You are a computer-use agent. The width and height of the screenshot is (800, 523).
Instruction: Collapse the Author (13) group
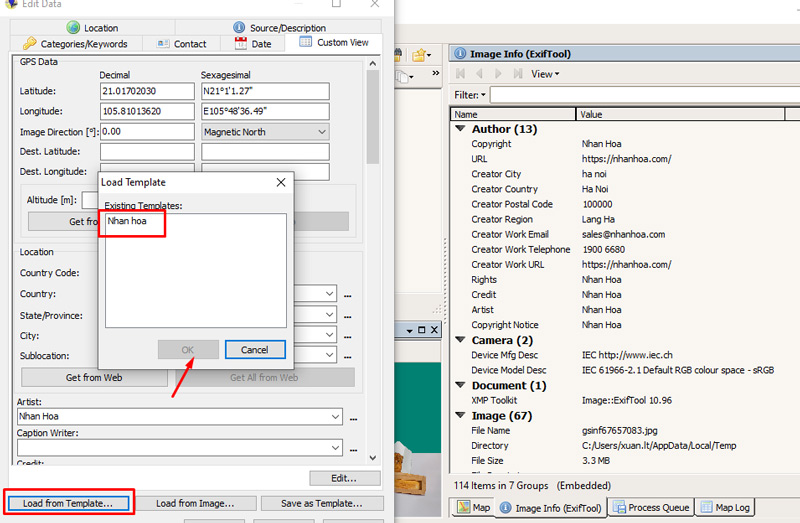coord(460,129)
